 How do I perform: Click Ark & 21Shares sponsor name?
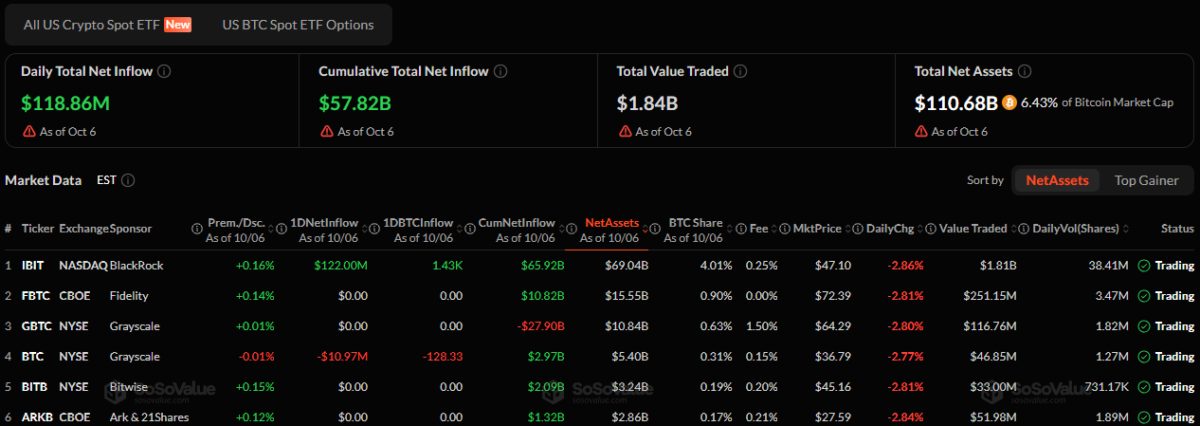click(149, 416)
